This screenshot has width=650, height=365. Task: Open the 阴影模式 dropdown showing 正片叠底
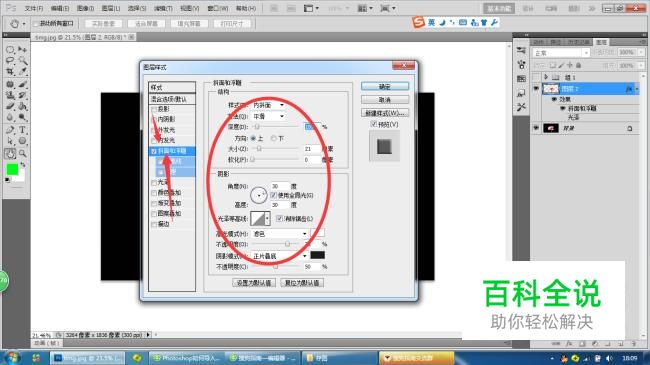pyautogui.click(x=279, y=256)
